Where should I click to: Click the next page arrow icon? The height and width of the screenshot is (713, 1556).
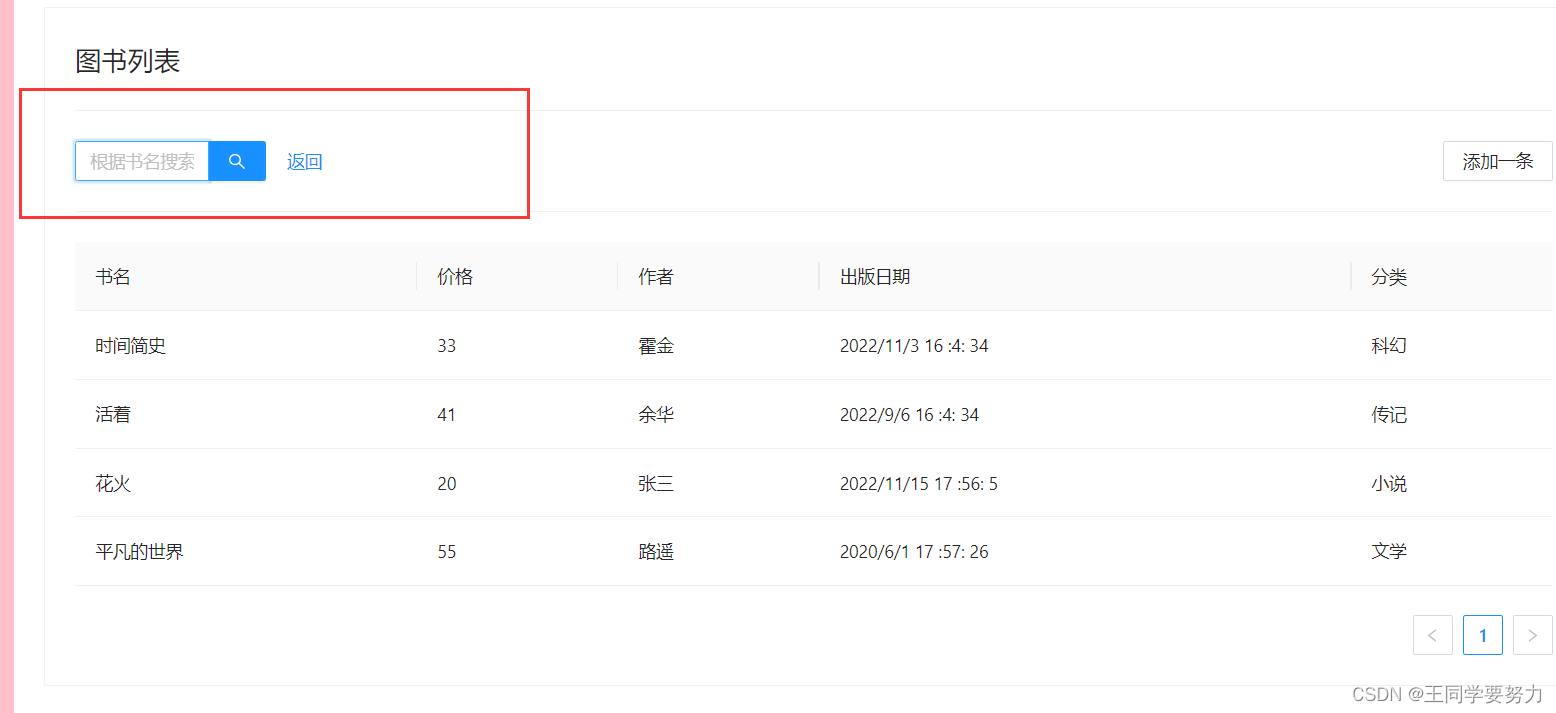point(1532,635)
